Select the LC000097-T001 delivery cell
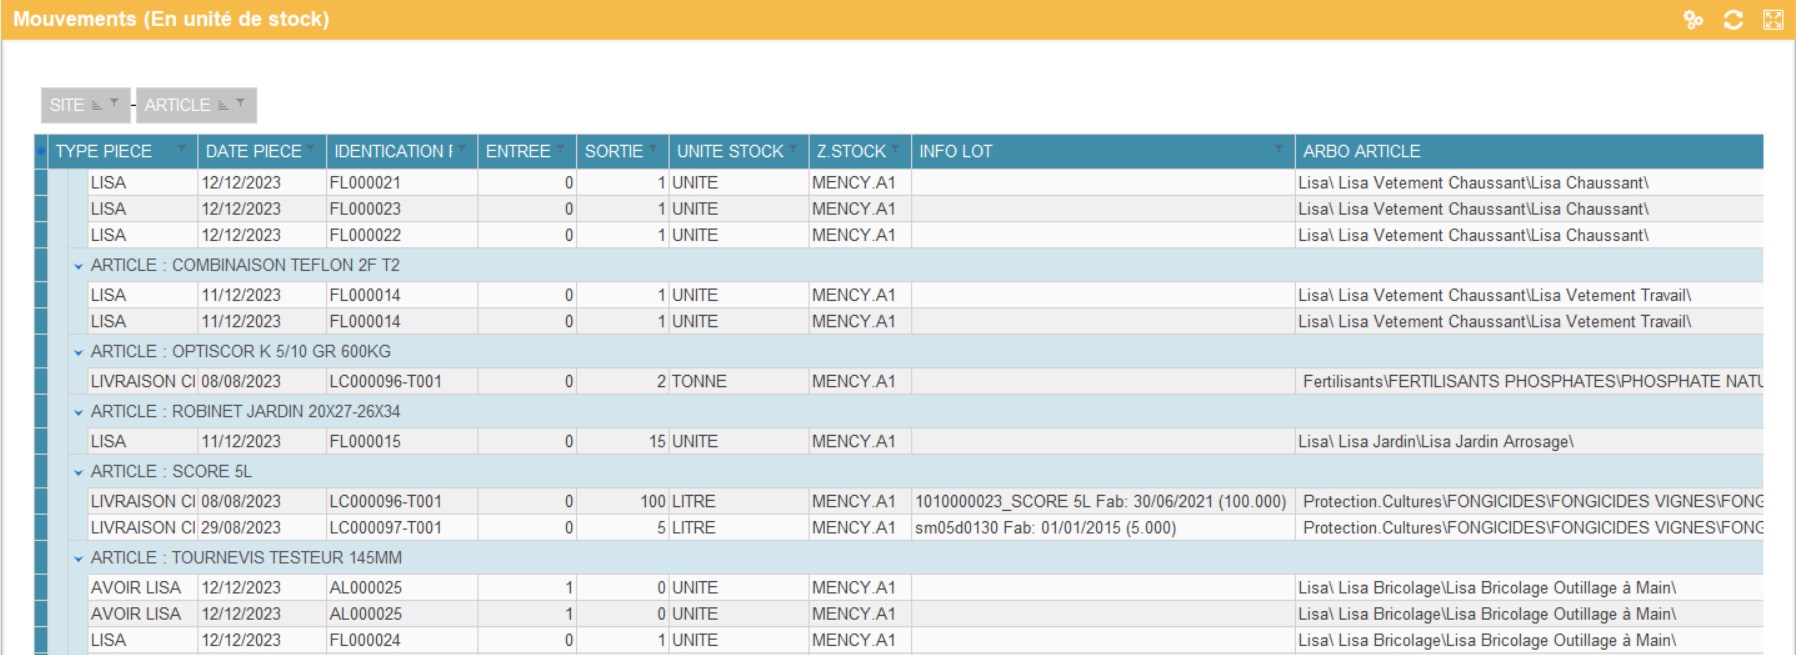This screenshot has width=1796, height=655. pyautogui.click(x=385, y=528)
